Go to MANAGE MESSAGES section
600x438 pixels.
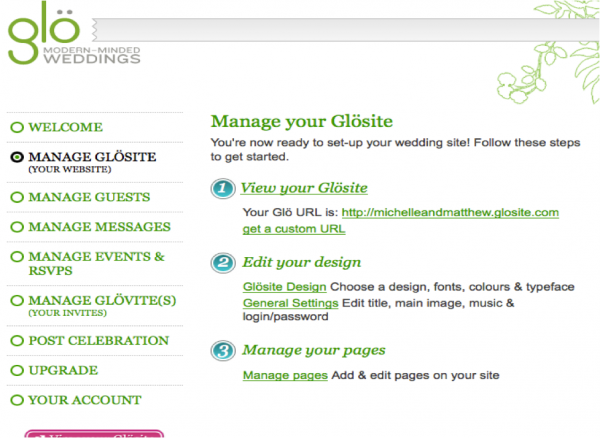(x=99, y=227)
